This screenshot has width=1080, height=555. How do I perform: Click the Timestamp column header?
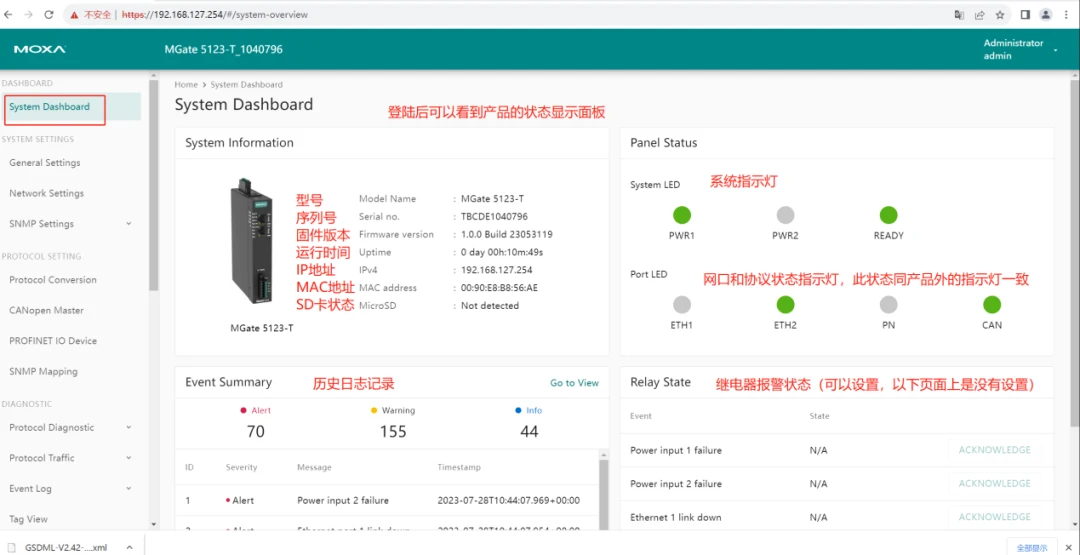[459, 467]
